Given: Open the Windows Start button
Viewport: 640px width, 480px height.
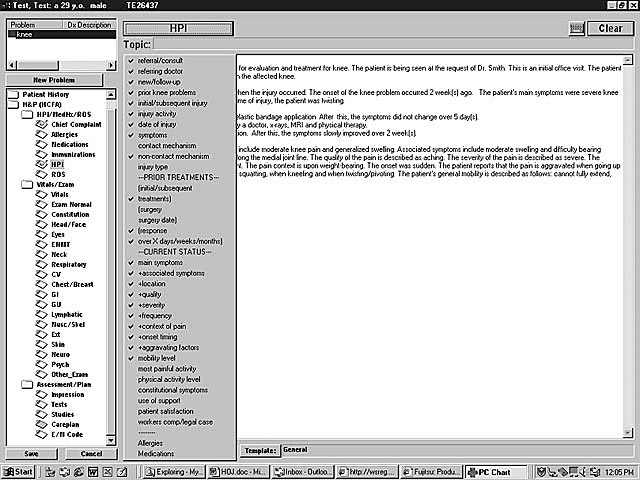Looking at the screenshot, I should [x=18, y=472].
